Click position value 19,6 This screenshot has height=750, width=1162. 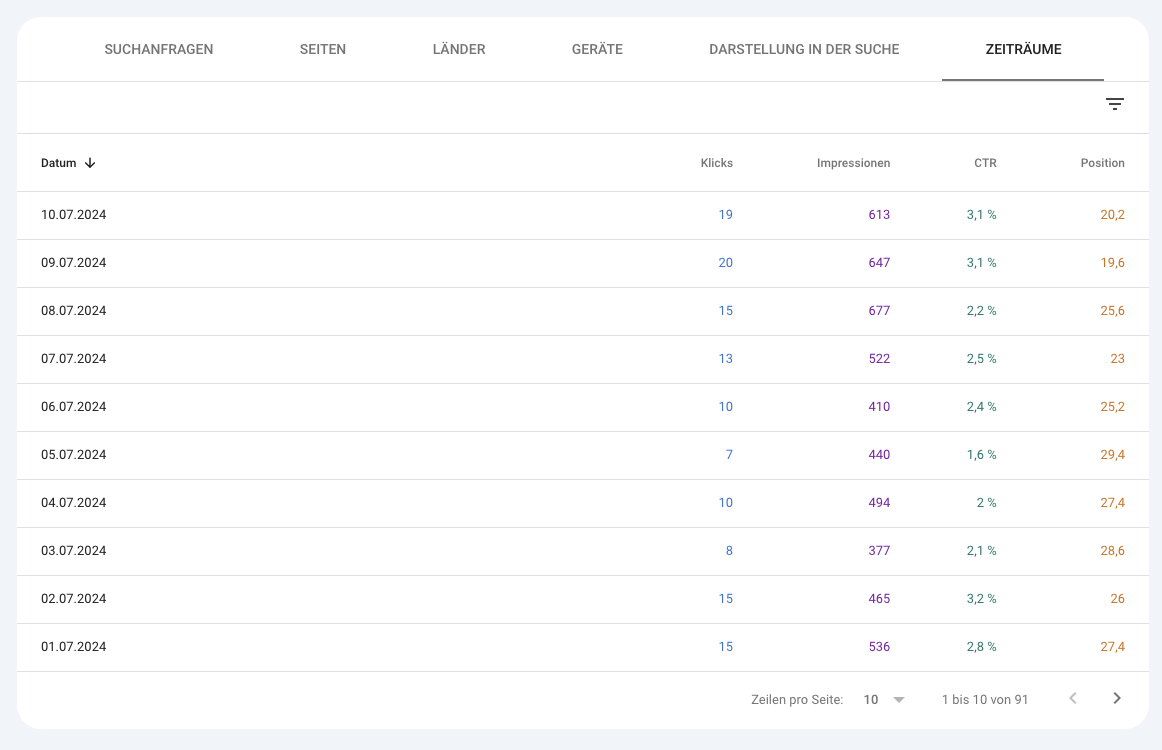tap(1112, 263)
